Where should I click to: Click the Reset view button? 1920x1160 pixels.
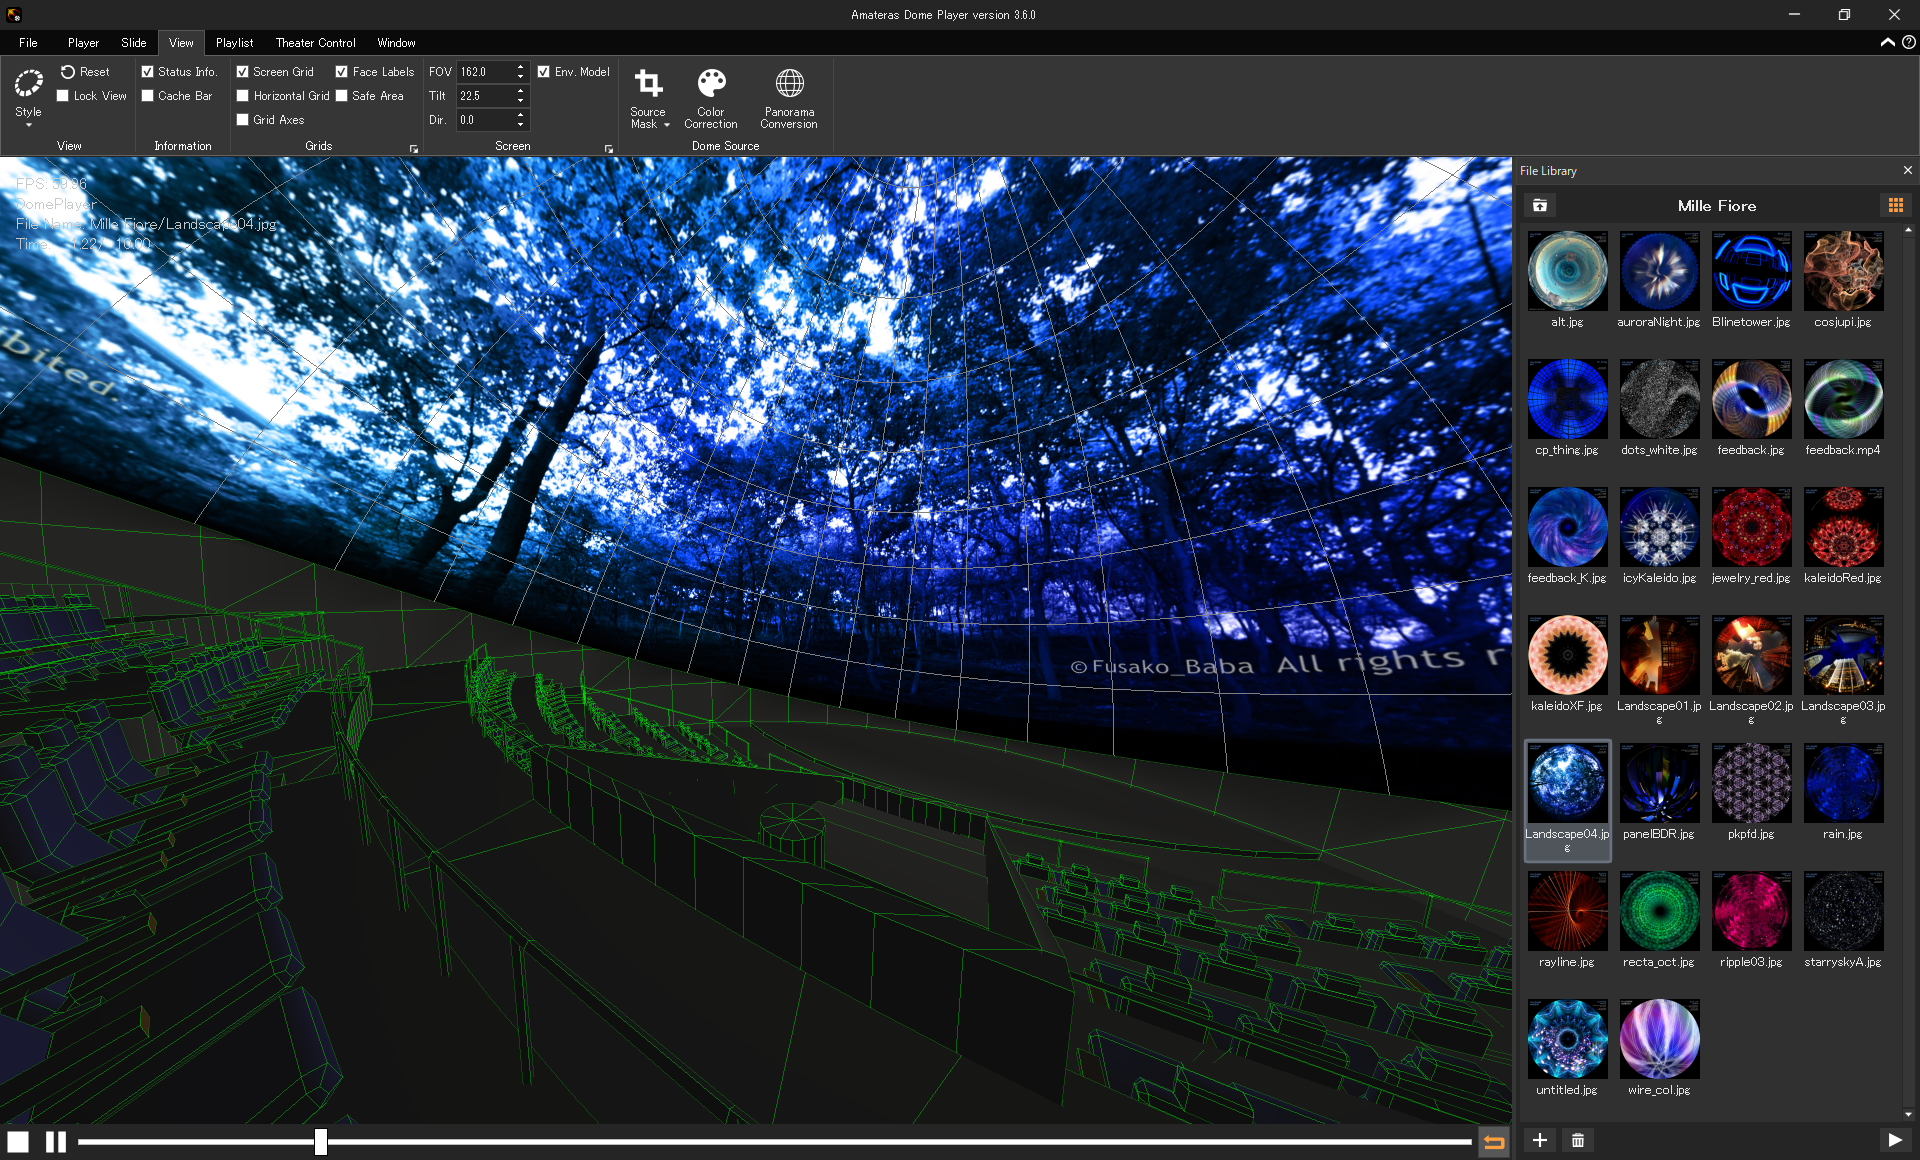85,72
